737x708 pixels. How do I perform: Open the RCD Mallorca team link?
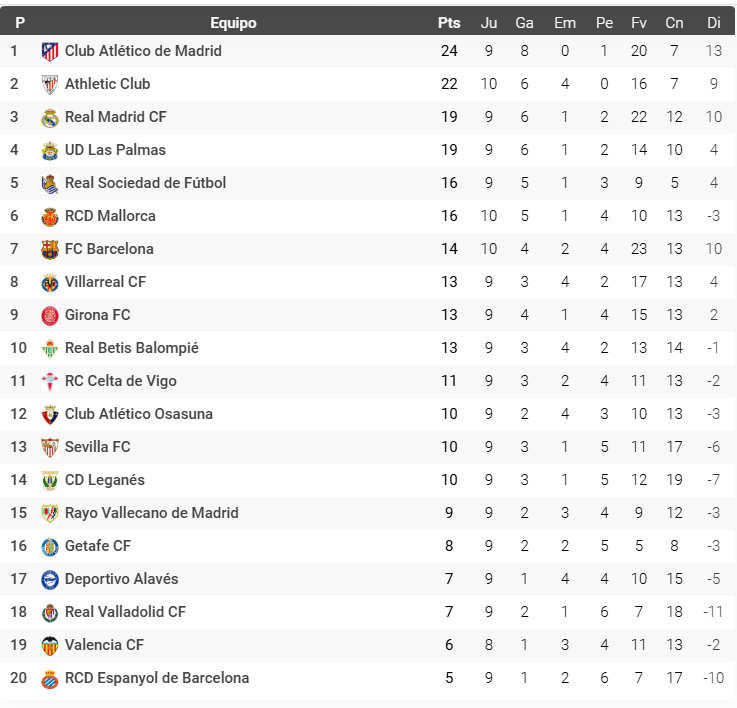(x=110, y=216)
